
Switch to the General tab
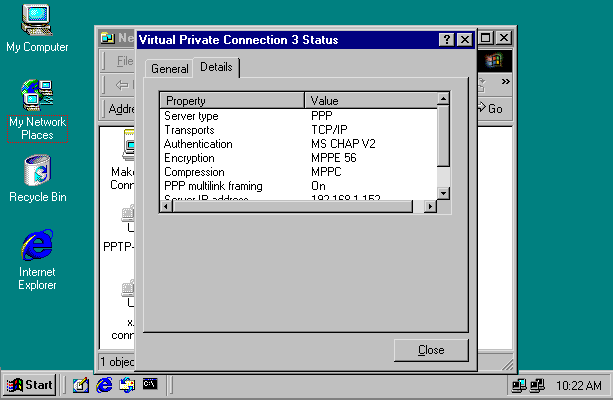click(169, 69)
